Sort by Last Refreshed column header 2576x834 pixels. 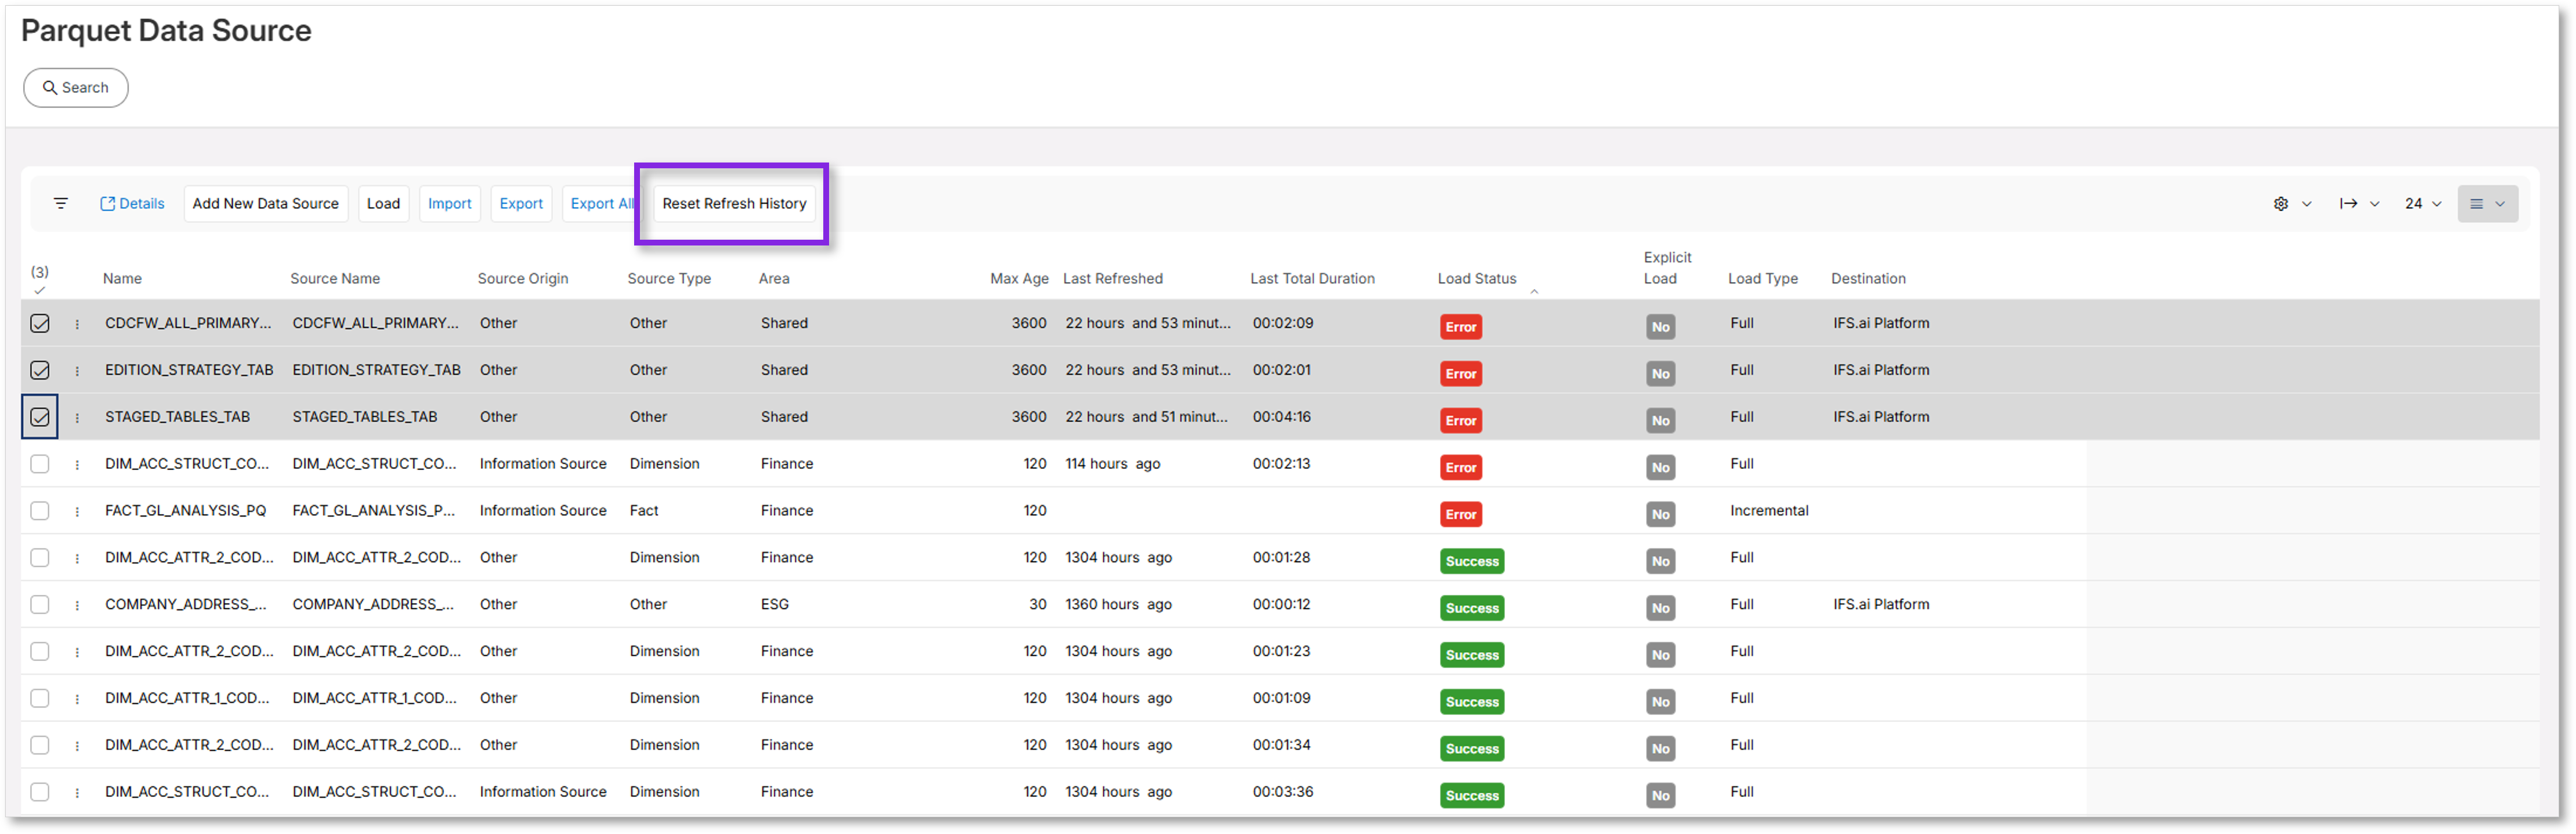(x=1113, y=279)
